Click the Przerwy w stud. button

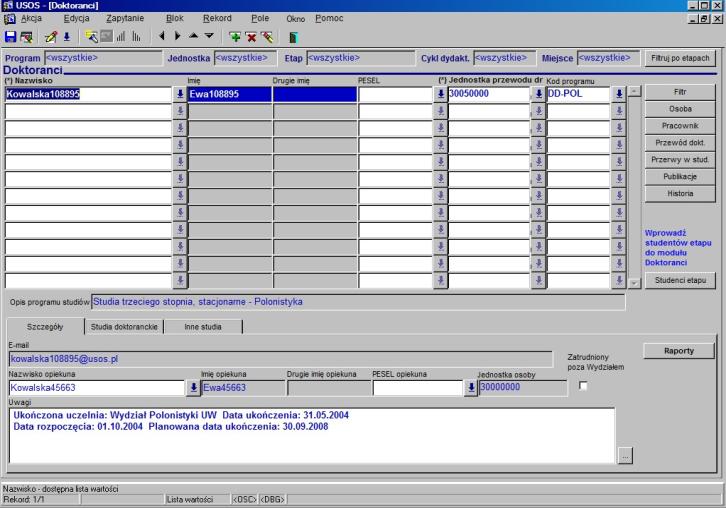tap(680, 159)
